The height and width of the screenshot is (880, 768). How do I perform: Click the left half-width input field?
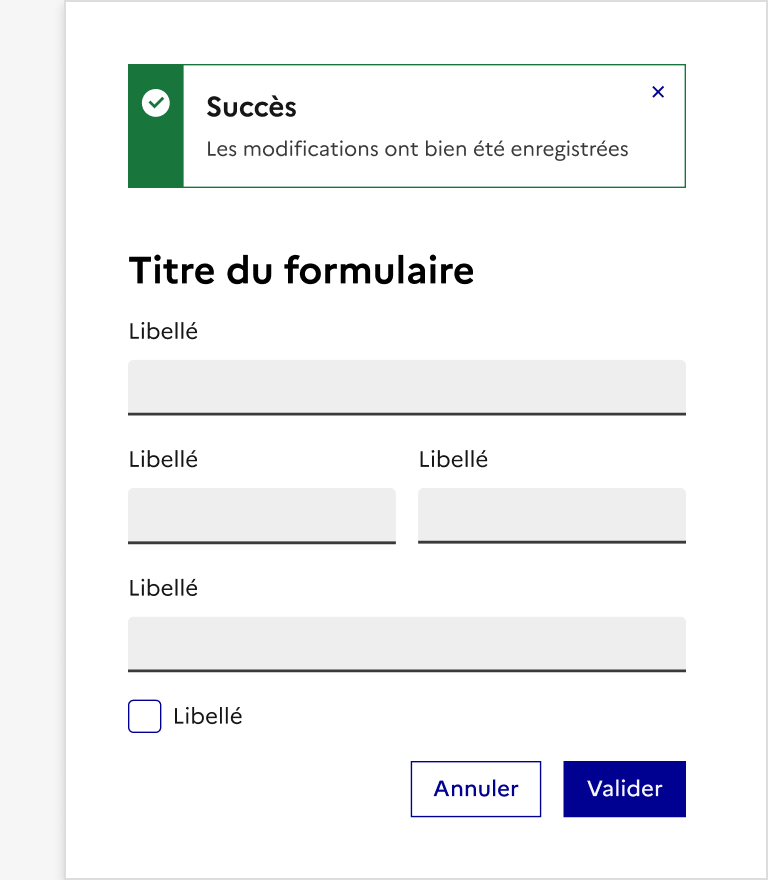262,514
